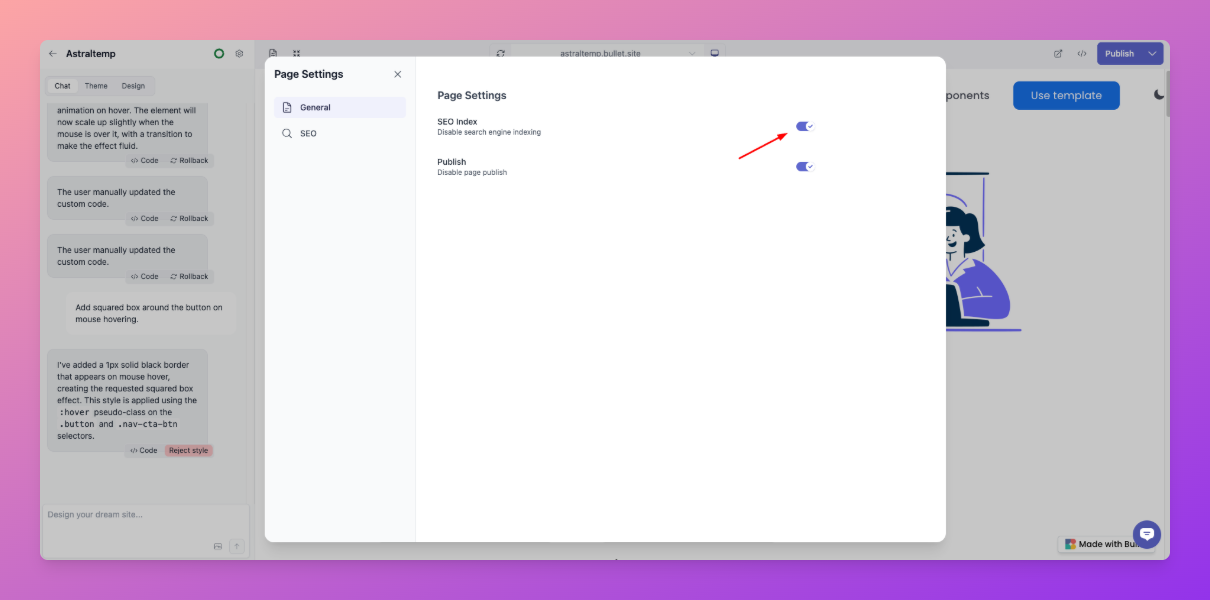
Task: Toggle the SEO Index switch
Action: [805, 126]
